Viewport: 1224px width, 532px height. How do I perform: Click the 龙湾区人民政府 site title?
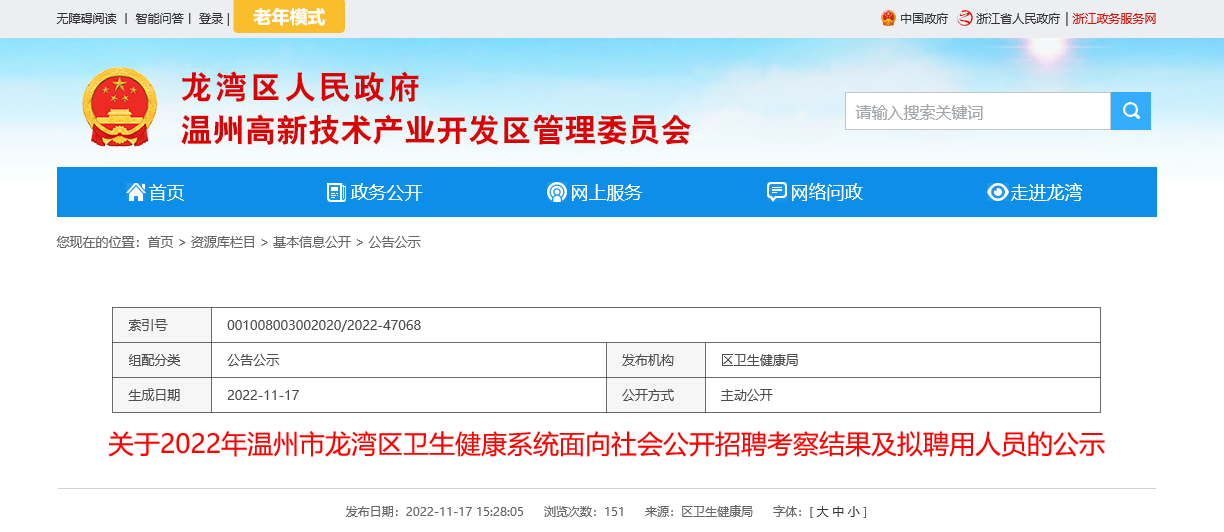(x=300, y=88)
